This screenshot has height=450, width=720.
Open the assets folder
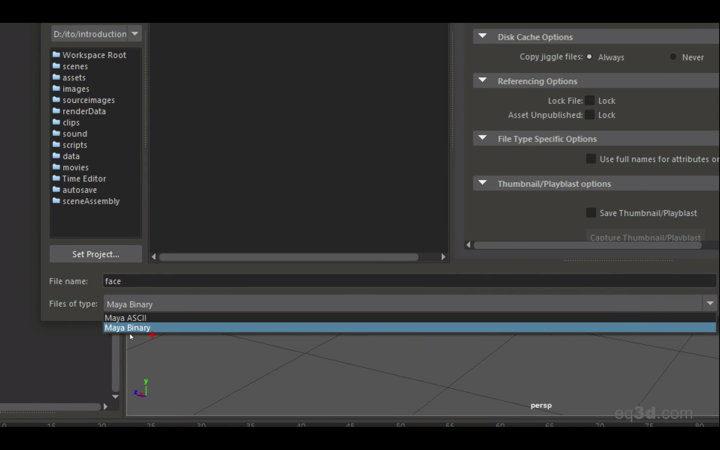(74, 78)
